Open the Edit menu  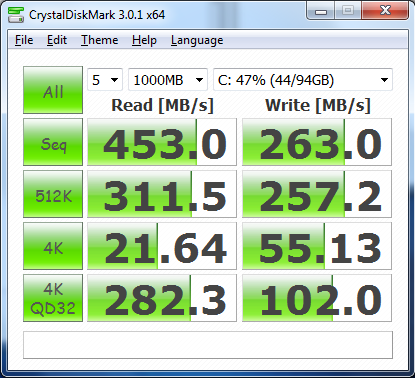coord(57,40)
